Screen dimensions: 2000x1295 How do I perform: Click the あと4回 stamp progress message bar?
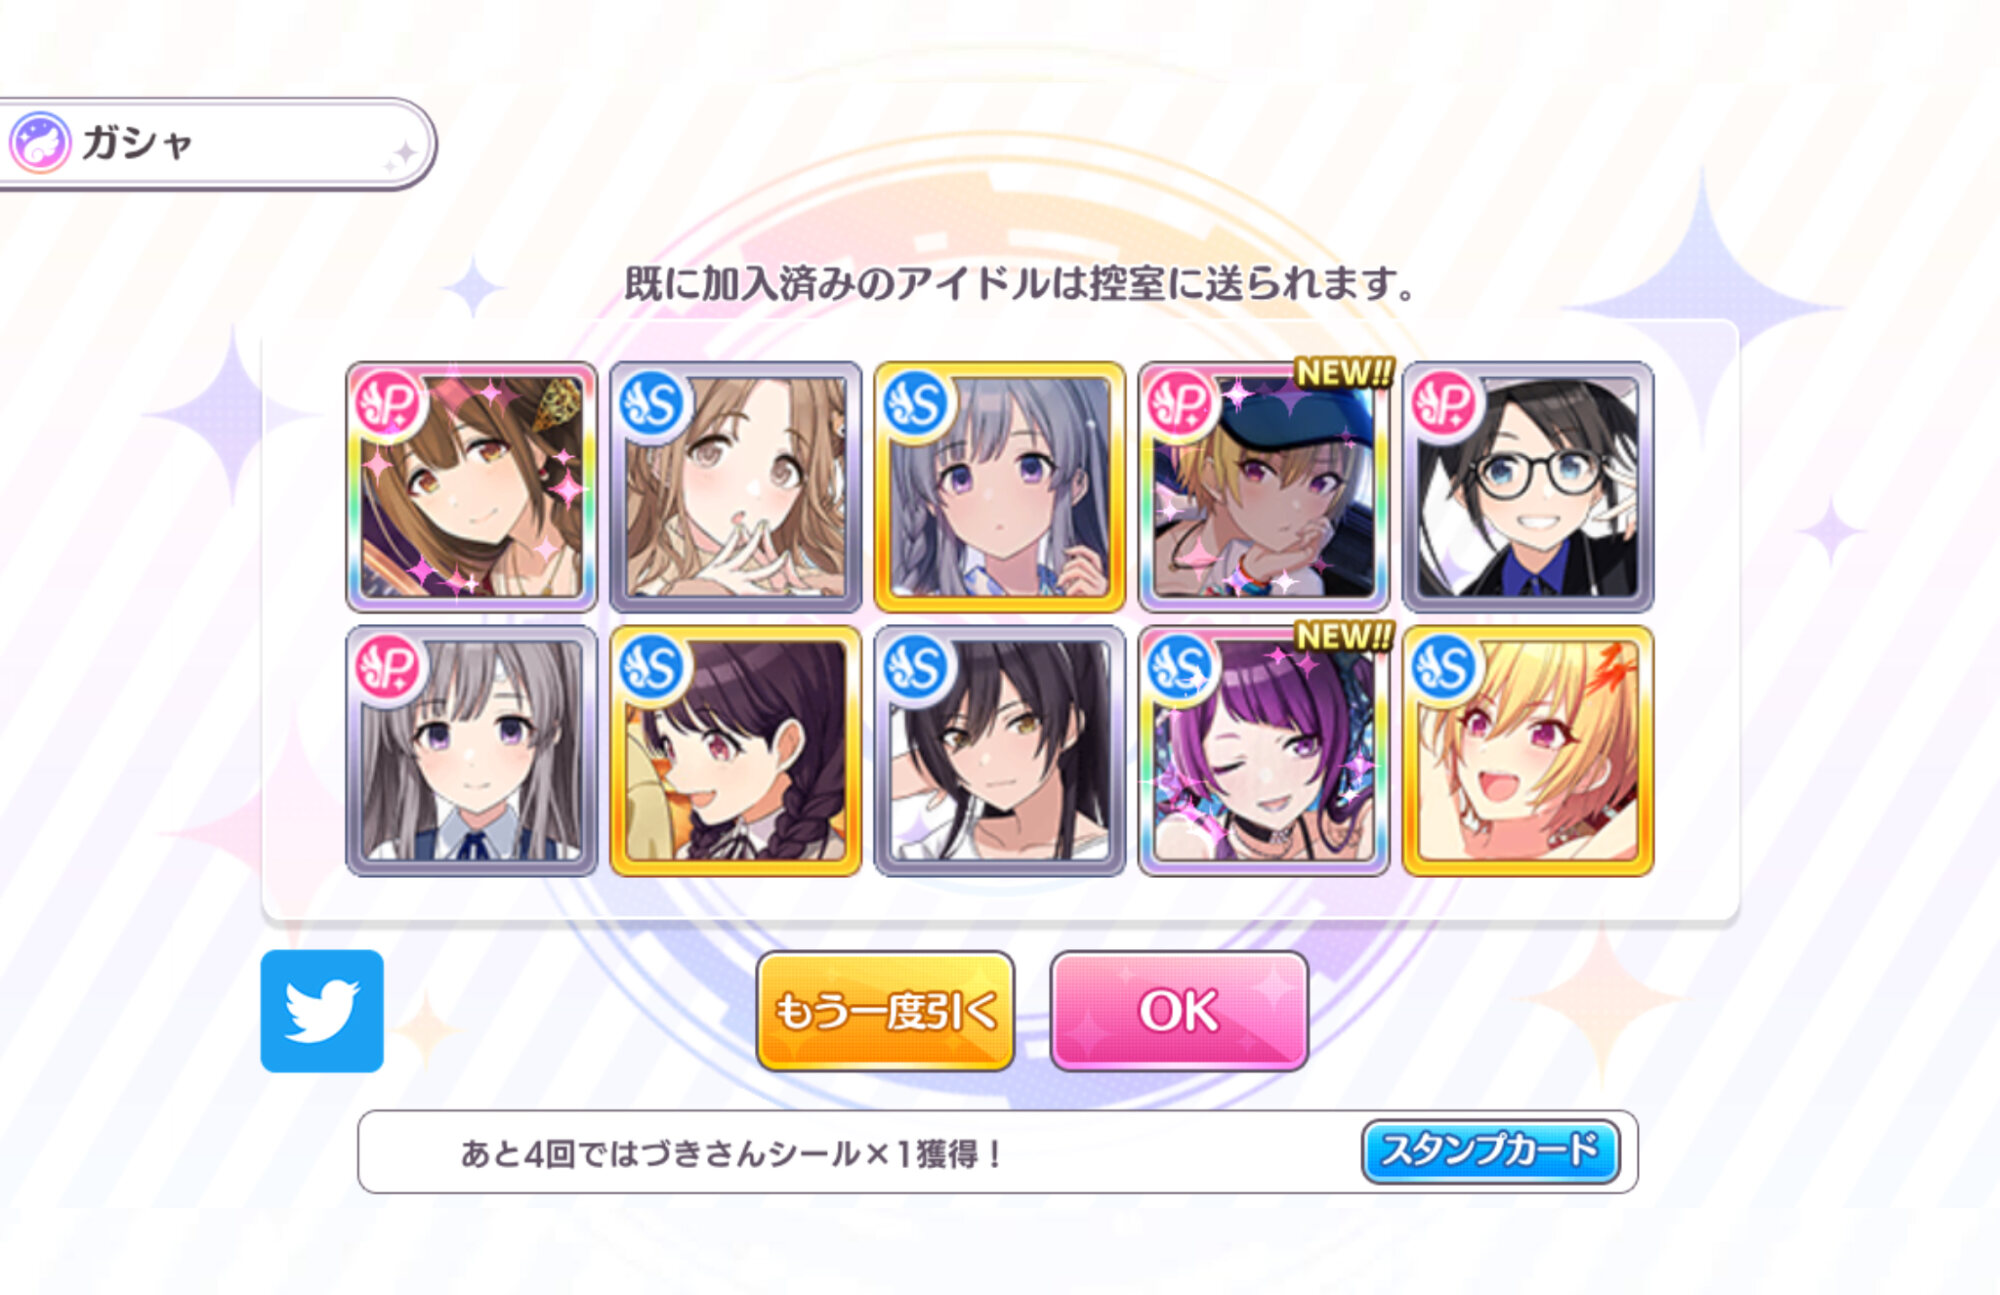coord(997,1152)
